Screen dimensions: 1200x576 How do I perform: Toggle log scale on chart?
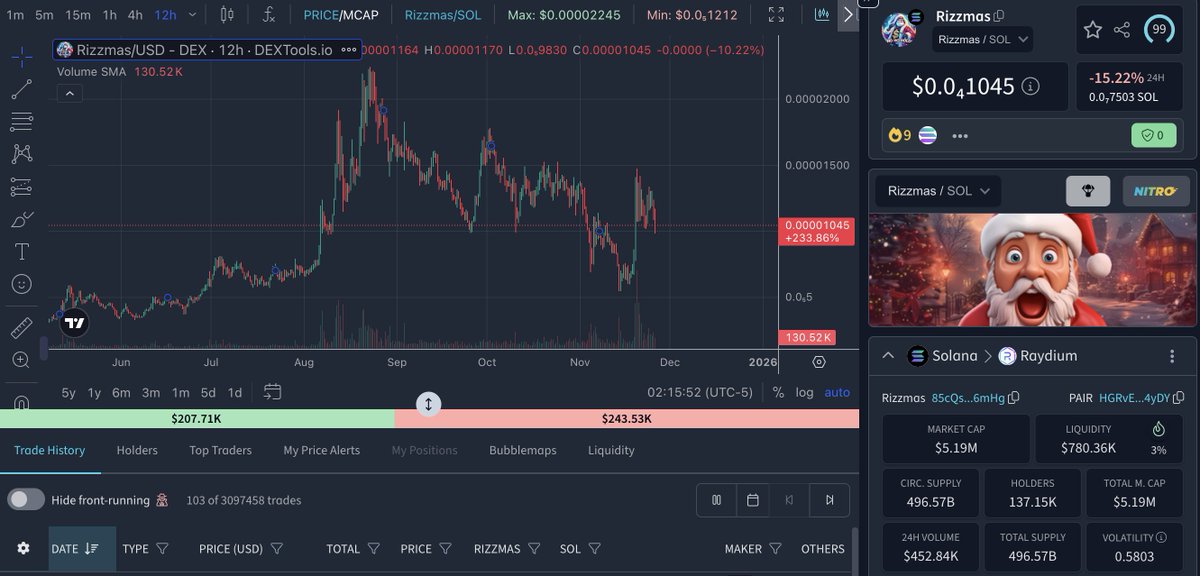(804, 392)
